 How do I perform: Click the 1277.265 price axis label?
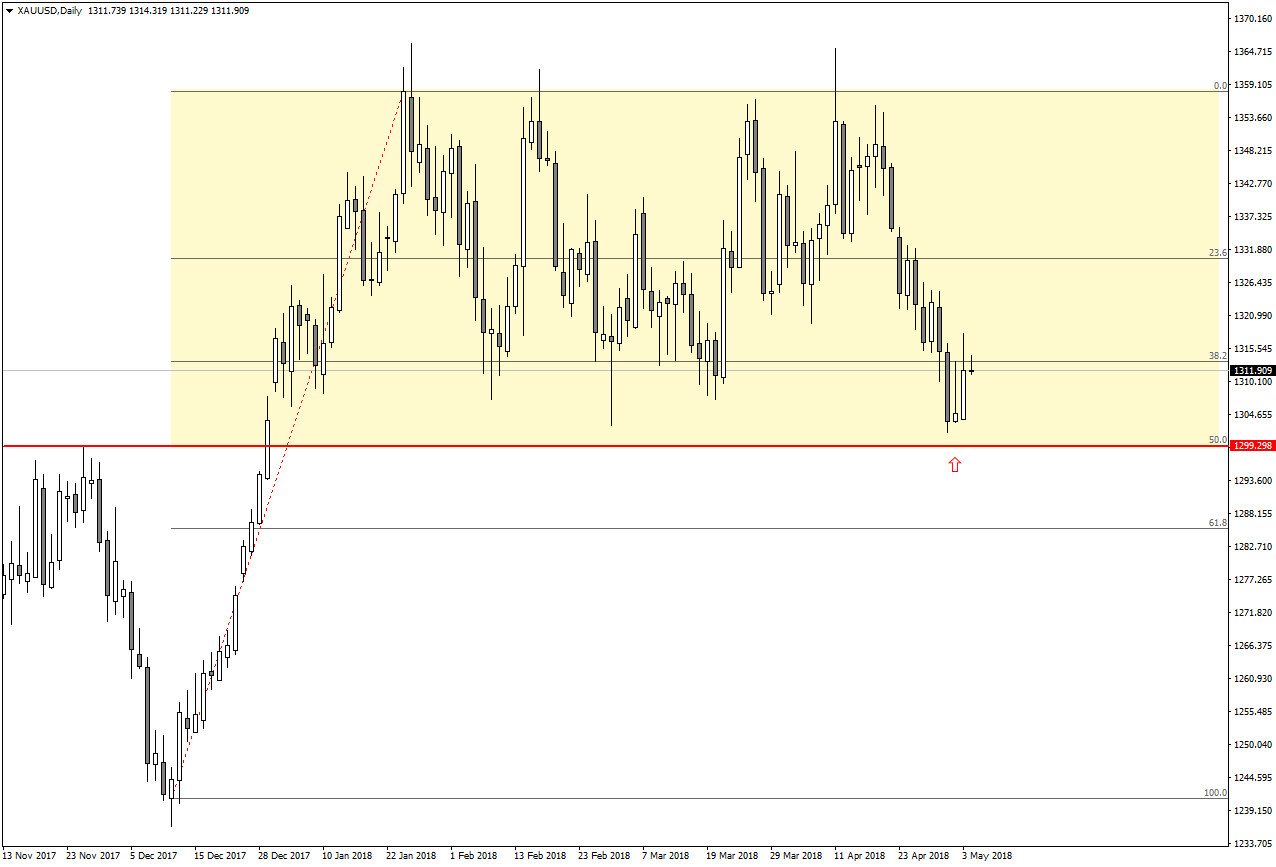pyautogui.click(x=1253, y=580)
